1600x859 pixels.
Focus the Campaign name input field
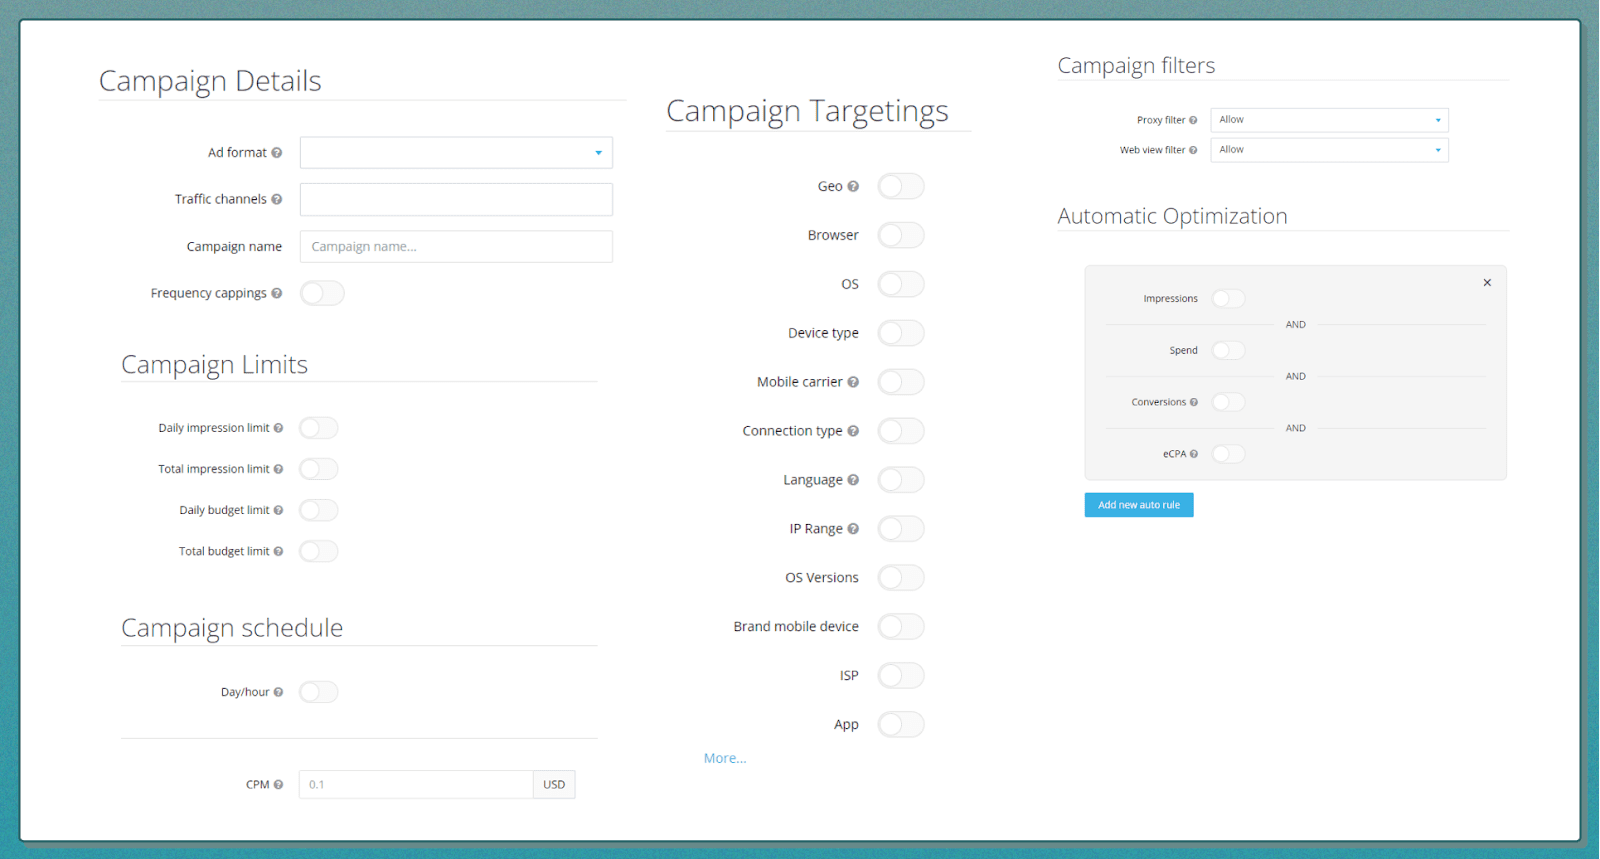click(456, 247)
